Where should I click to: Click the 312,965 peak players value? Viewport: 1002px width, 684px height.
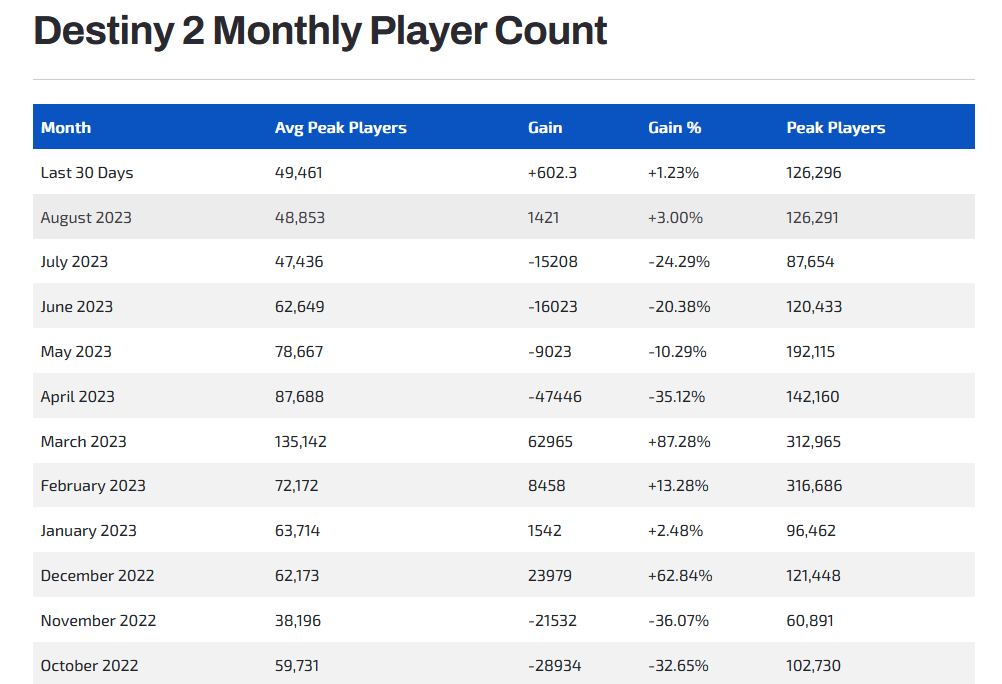(813, 441)
